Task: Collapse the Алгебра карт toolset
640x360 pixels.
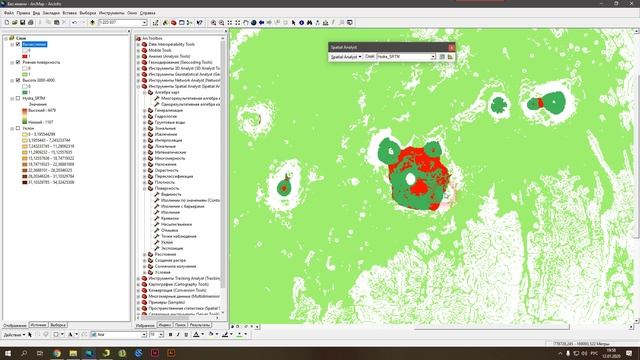Action: click(x=144, y=92)
